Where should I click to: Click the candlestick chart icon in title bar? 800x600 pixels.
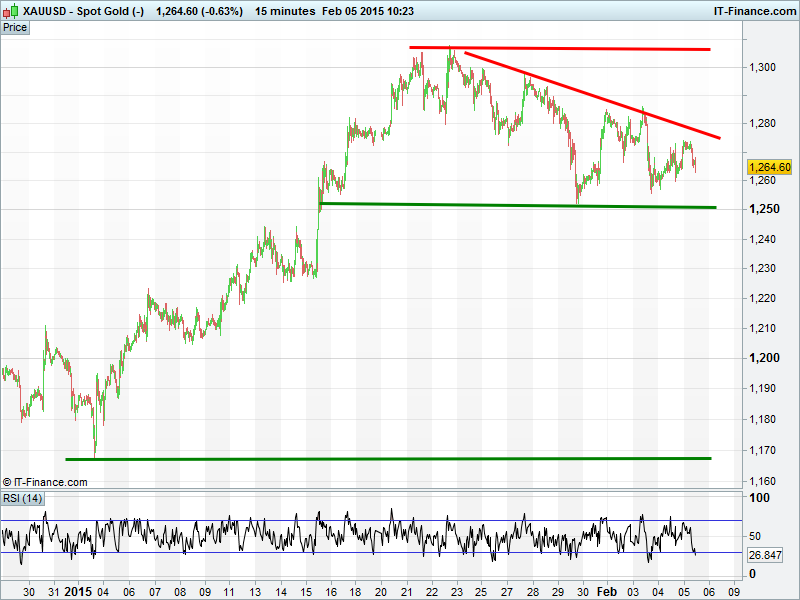click(10, 10)
